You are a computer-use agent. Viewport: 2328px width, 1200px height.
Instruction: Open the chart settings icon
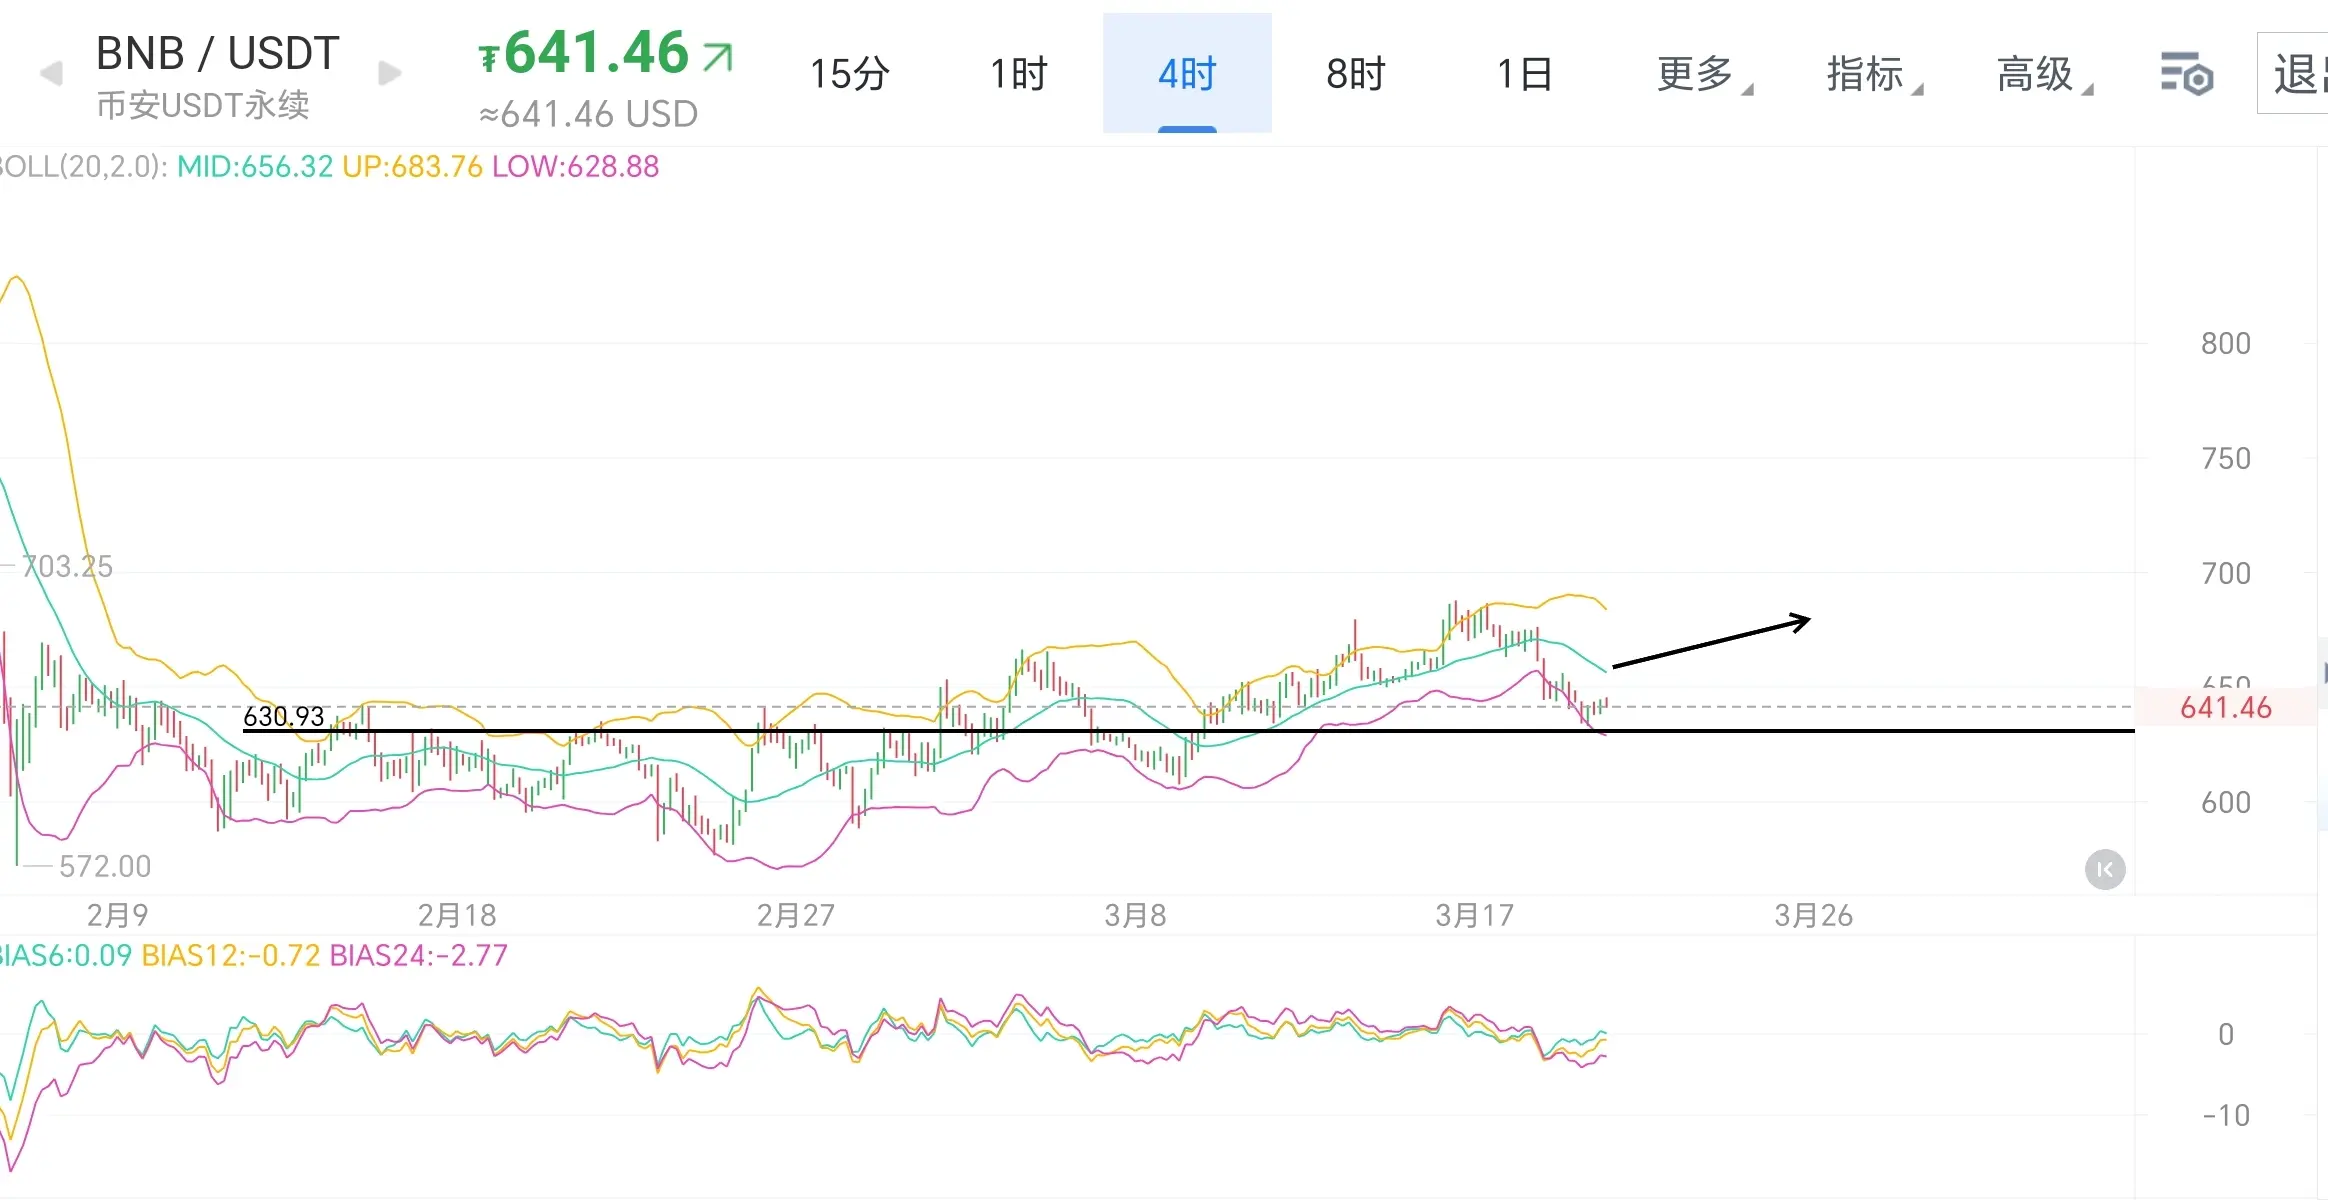(2186, 75)
